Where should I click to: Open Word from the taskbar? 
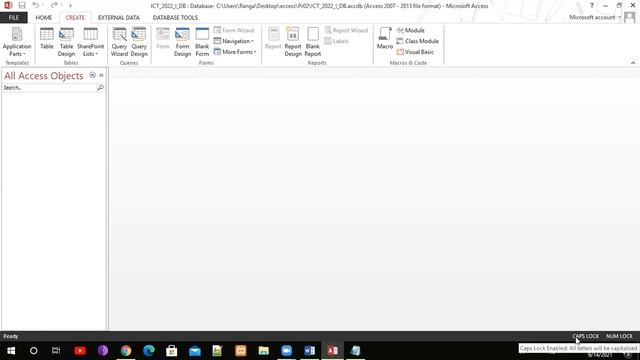tap(309, 351)
